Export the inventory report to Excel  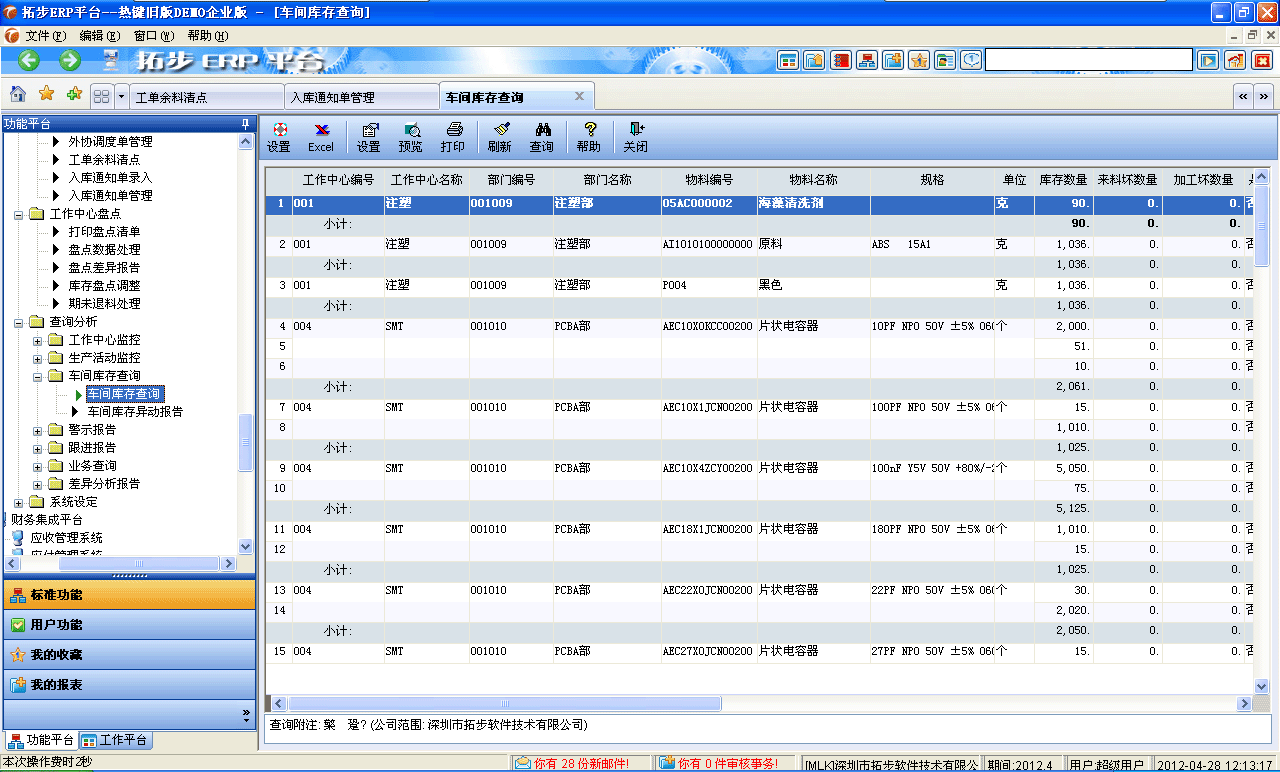tap(320, 137)
